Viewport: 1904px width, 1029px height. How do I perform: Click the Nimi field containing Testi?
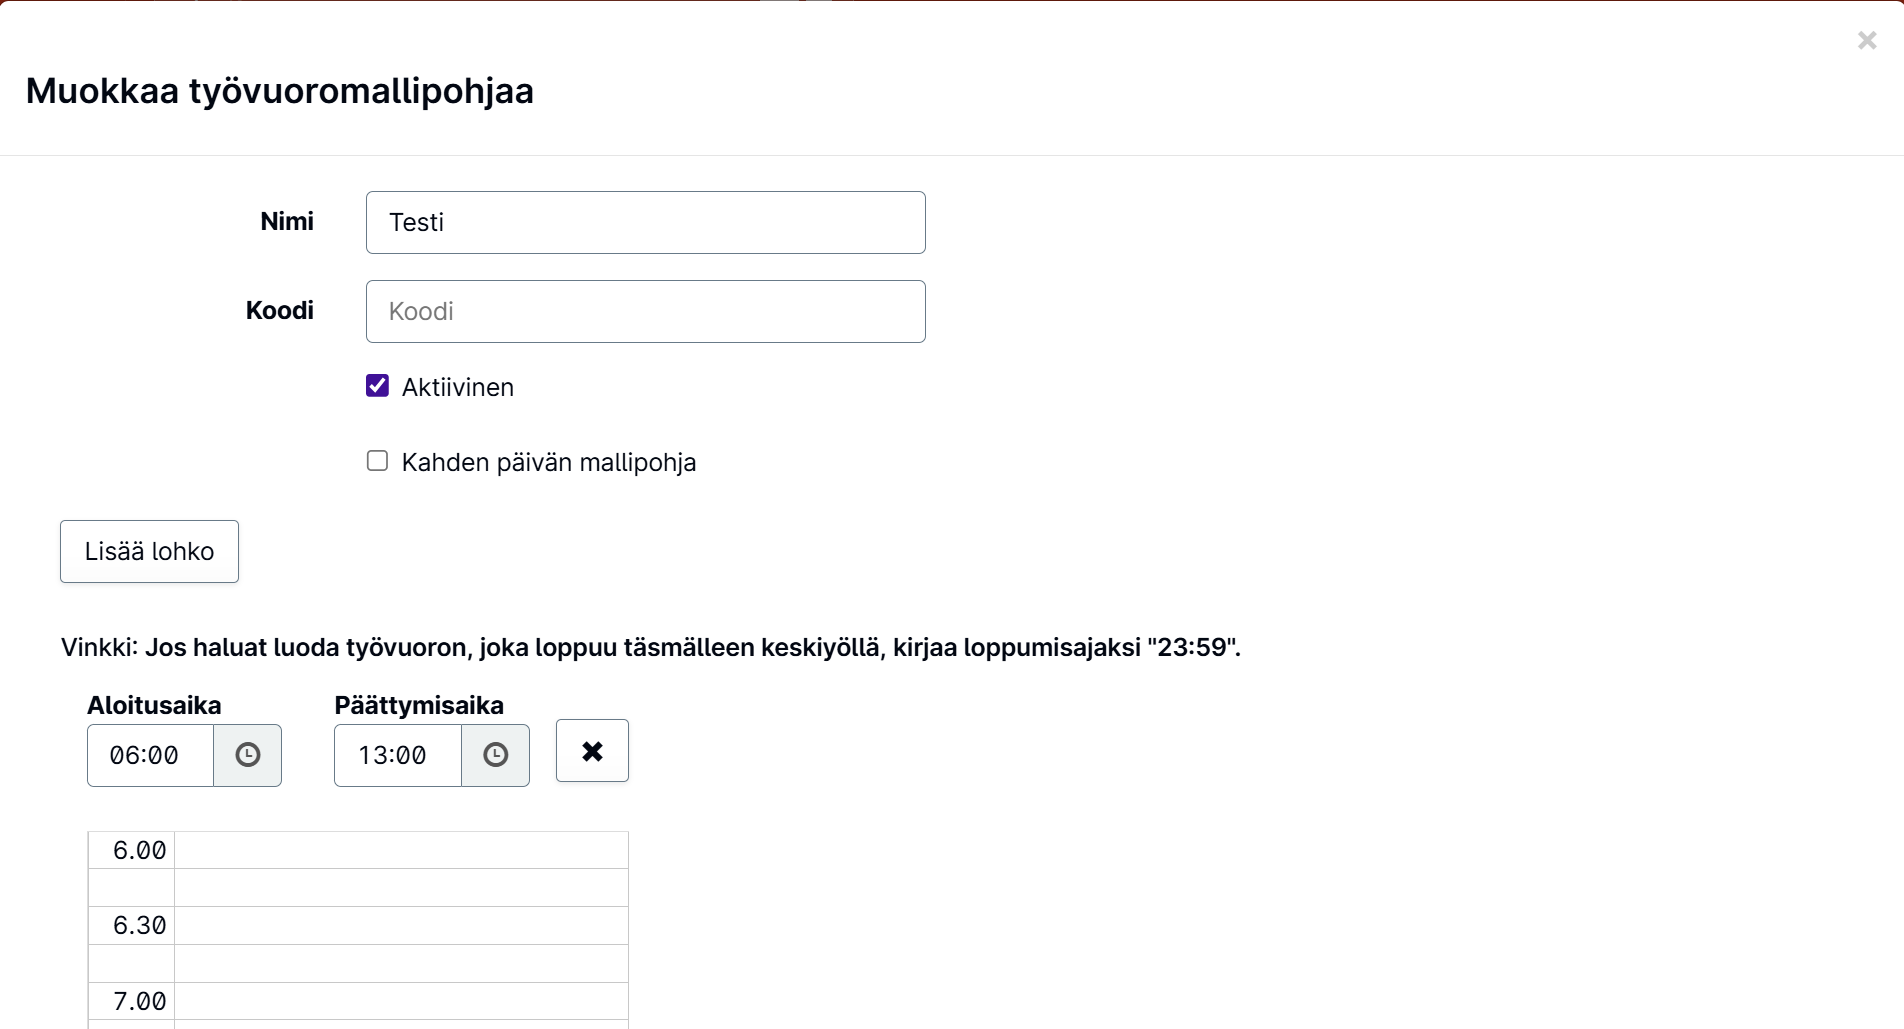[645, 222]
